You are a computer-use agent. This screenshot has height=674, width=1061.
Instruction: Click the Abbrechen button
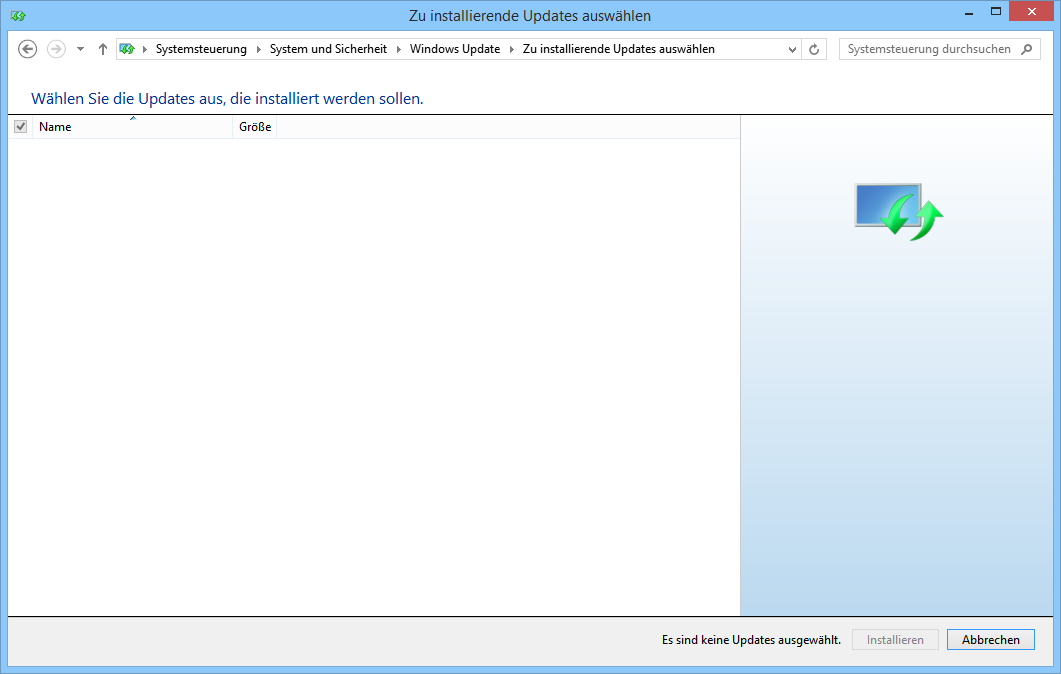click(x=991, y=639)
